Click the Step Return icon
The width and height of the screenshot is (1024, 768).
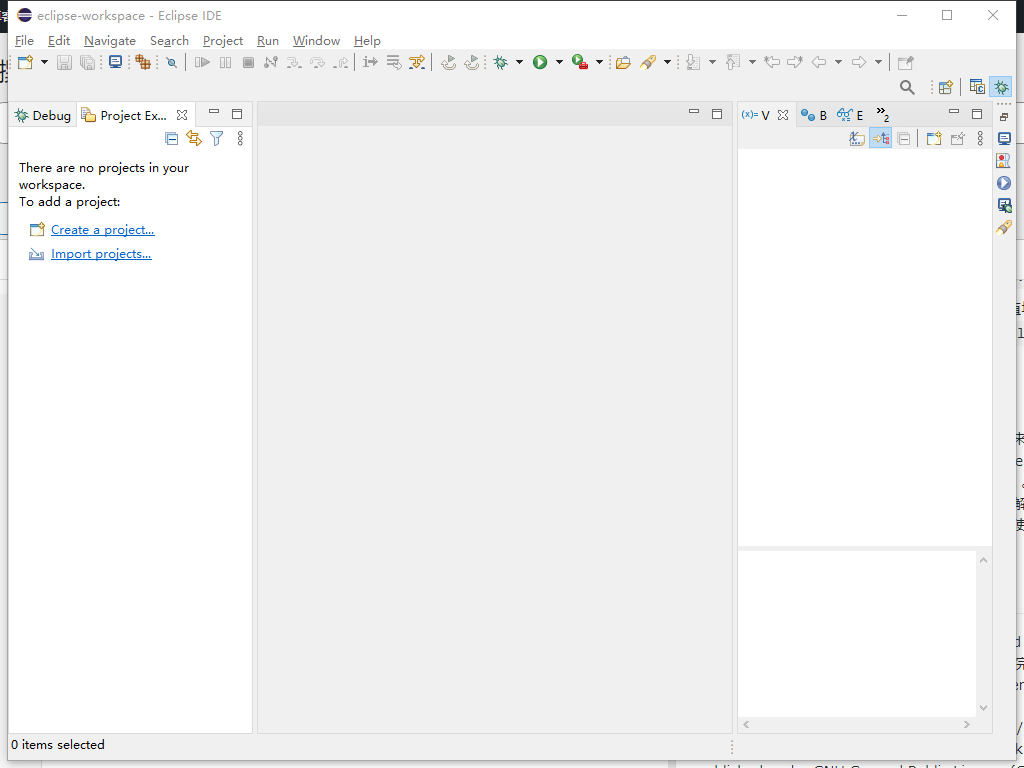340,62
